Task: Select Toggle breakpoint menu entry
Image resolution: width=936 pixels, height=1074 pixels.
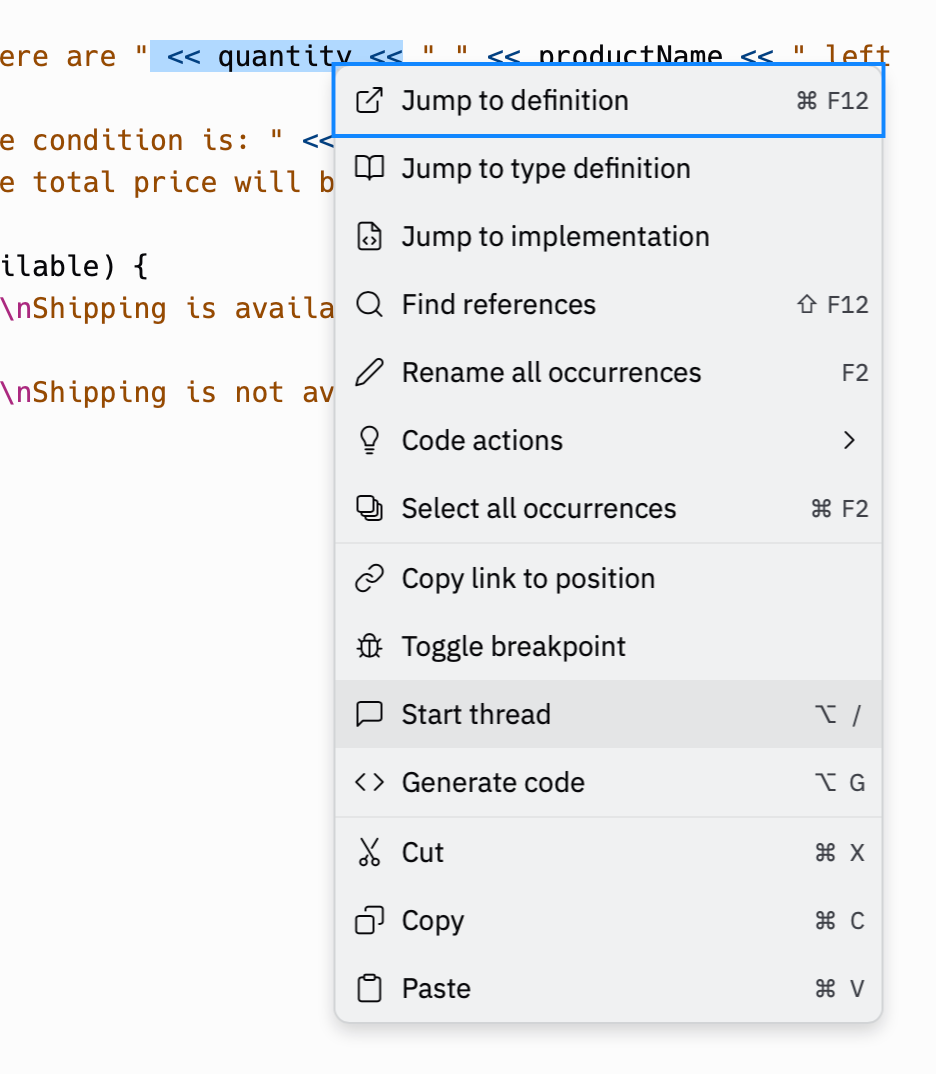Action: coord(609,647)
